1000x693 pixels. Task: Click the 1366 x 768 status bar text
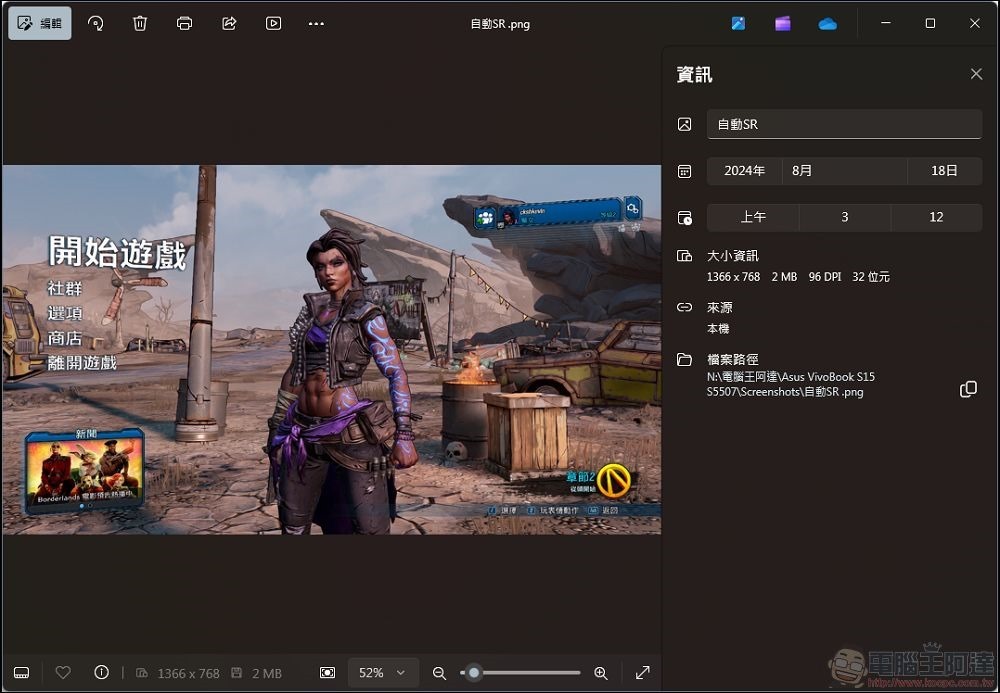coord(188,673)
